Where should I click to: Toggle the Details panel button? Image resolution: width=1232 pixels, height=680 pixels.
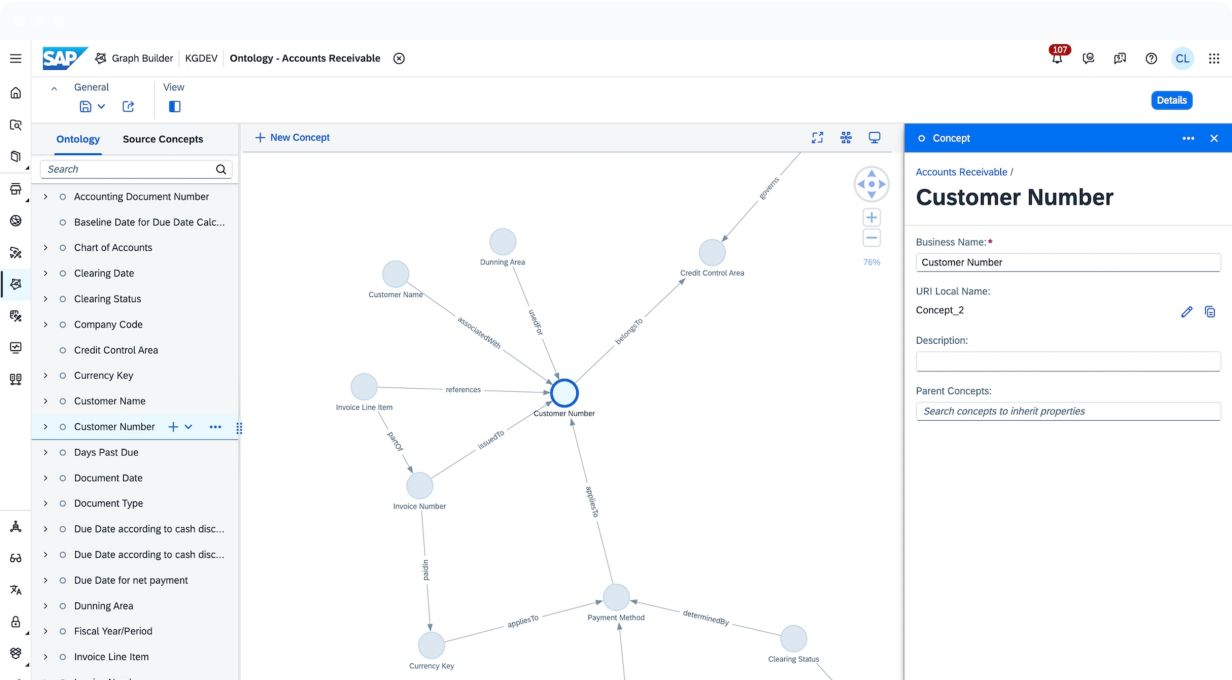(1171, 100)
